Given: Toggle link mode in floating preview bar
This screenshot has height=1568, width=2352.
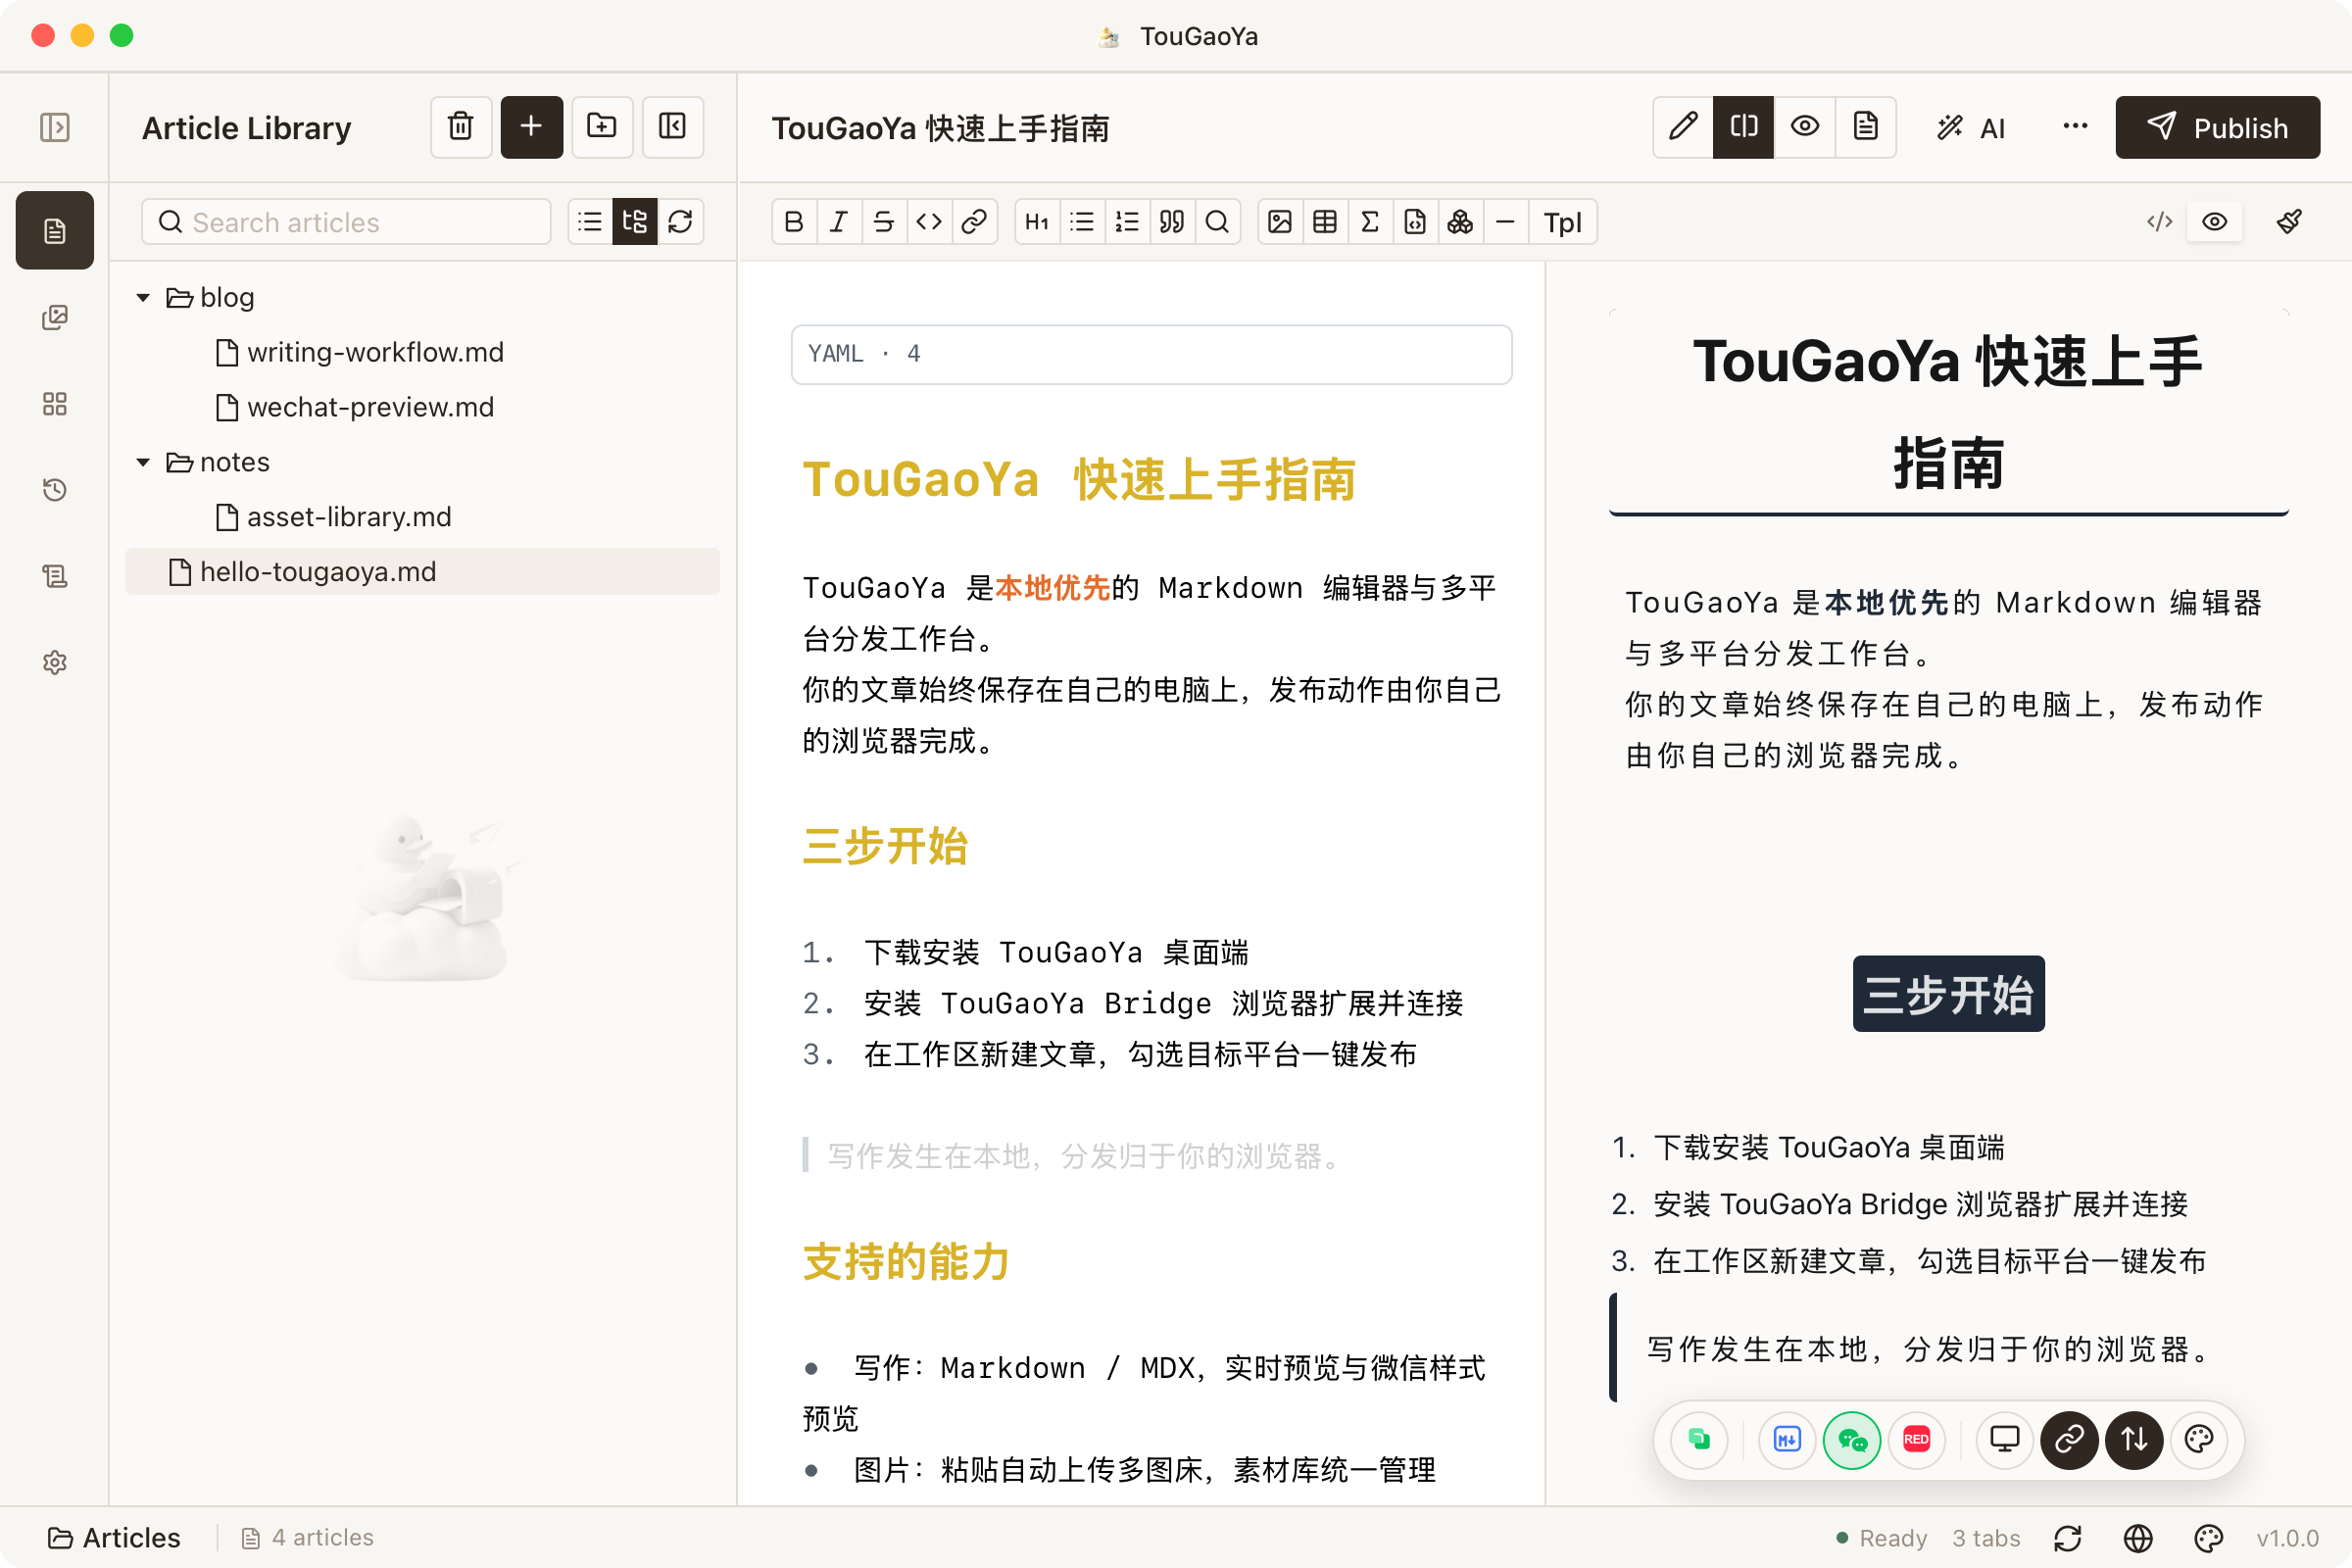Looking at the screenshot, I should point(2069,1440).
